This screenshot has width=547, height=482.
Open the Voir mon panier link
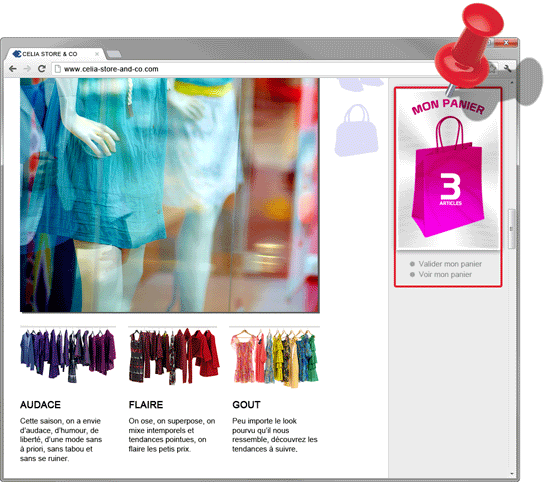tap(445, 274)
